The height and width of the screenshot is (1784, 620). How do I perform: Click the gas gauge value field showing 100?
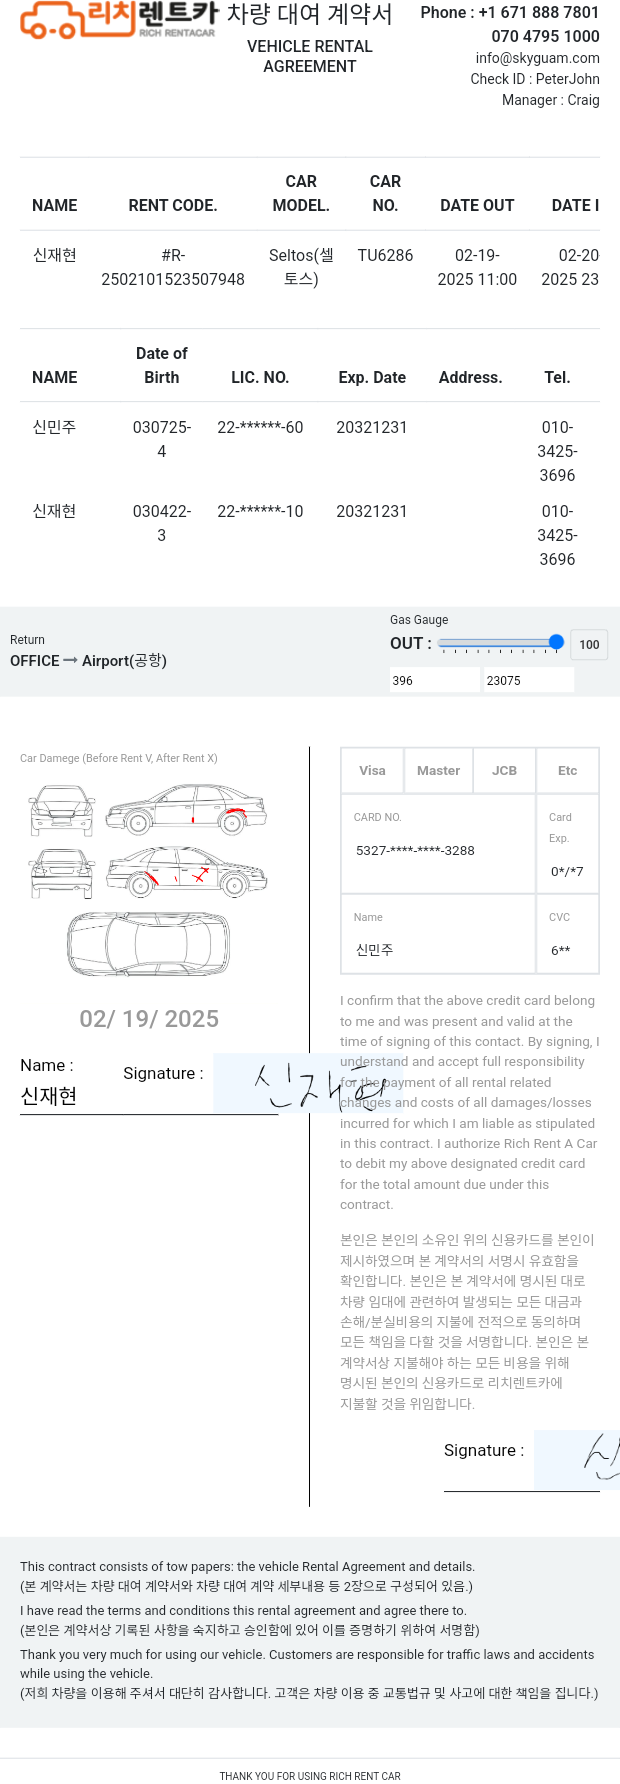[x=589, y=645]
